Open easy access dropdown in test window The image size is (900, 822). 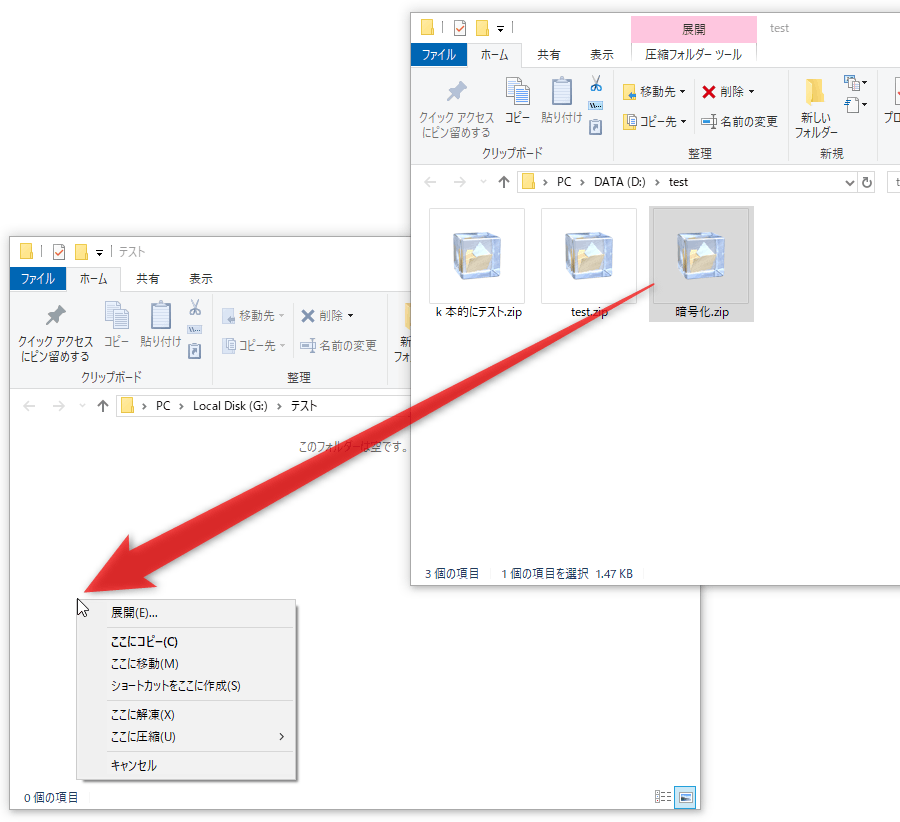click(855, 105)
